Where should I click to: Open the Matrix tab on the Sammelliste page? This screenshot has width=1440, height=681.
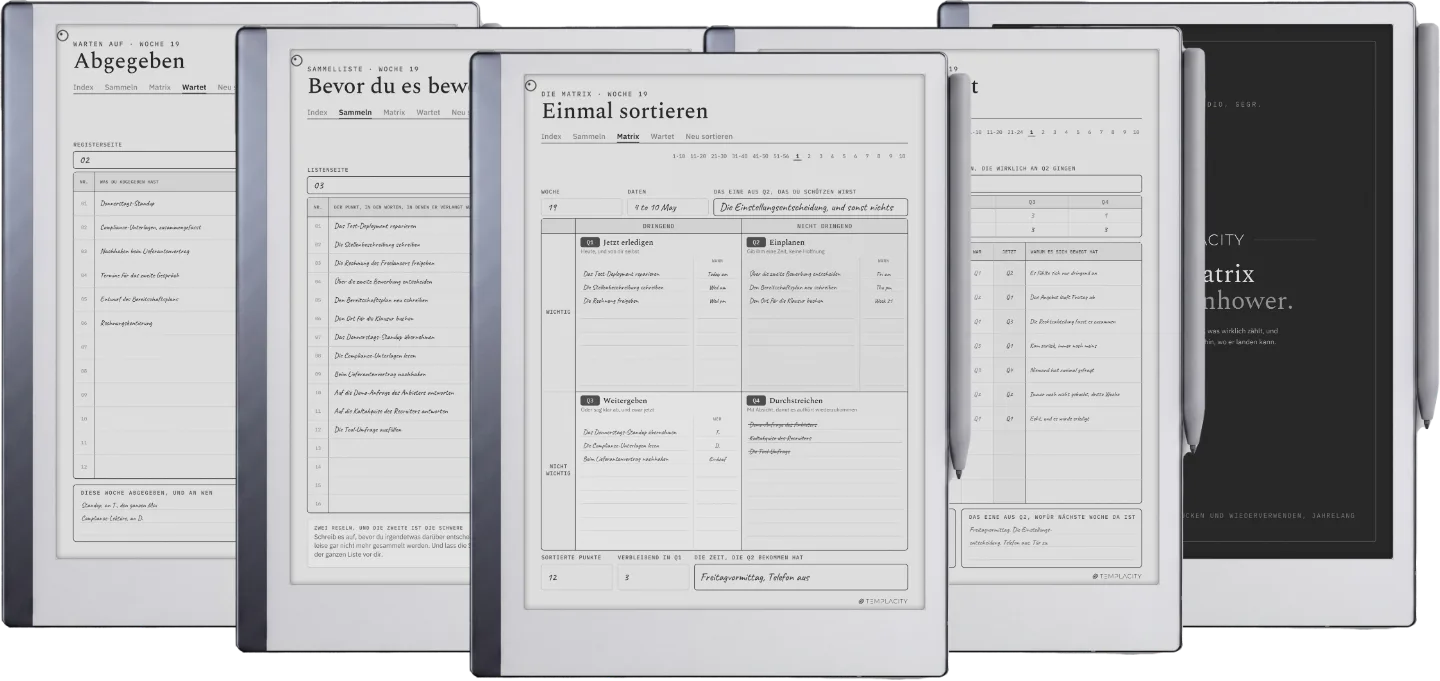click(x=394, y=112)
